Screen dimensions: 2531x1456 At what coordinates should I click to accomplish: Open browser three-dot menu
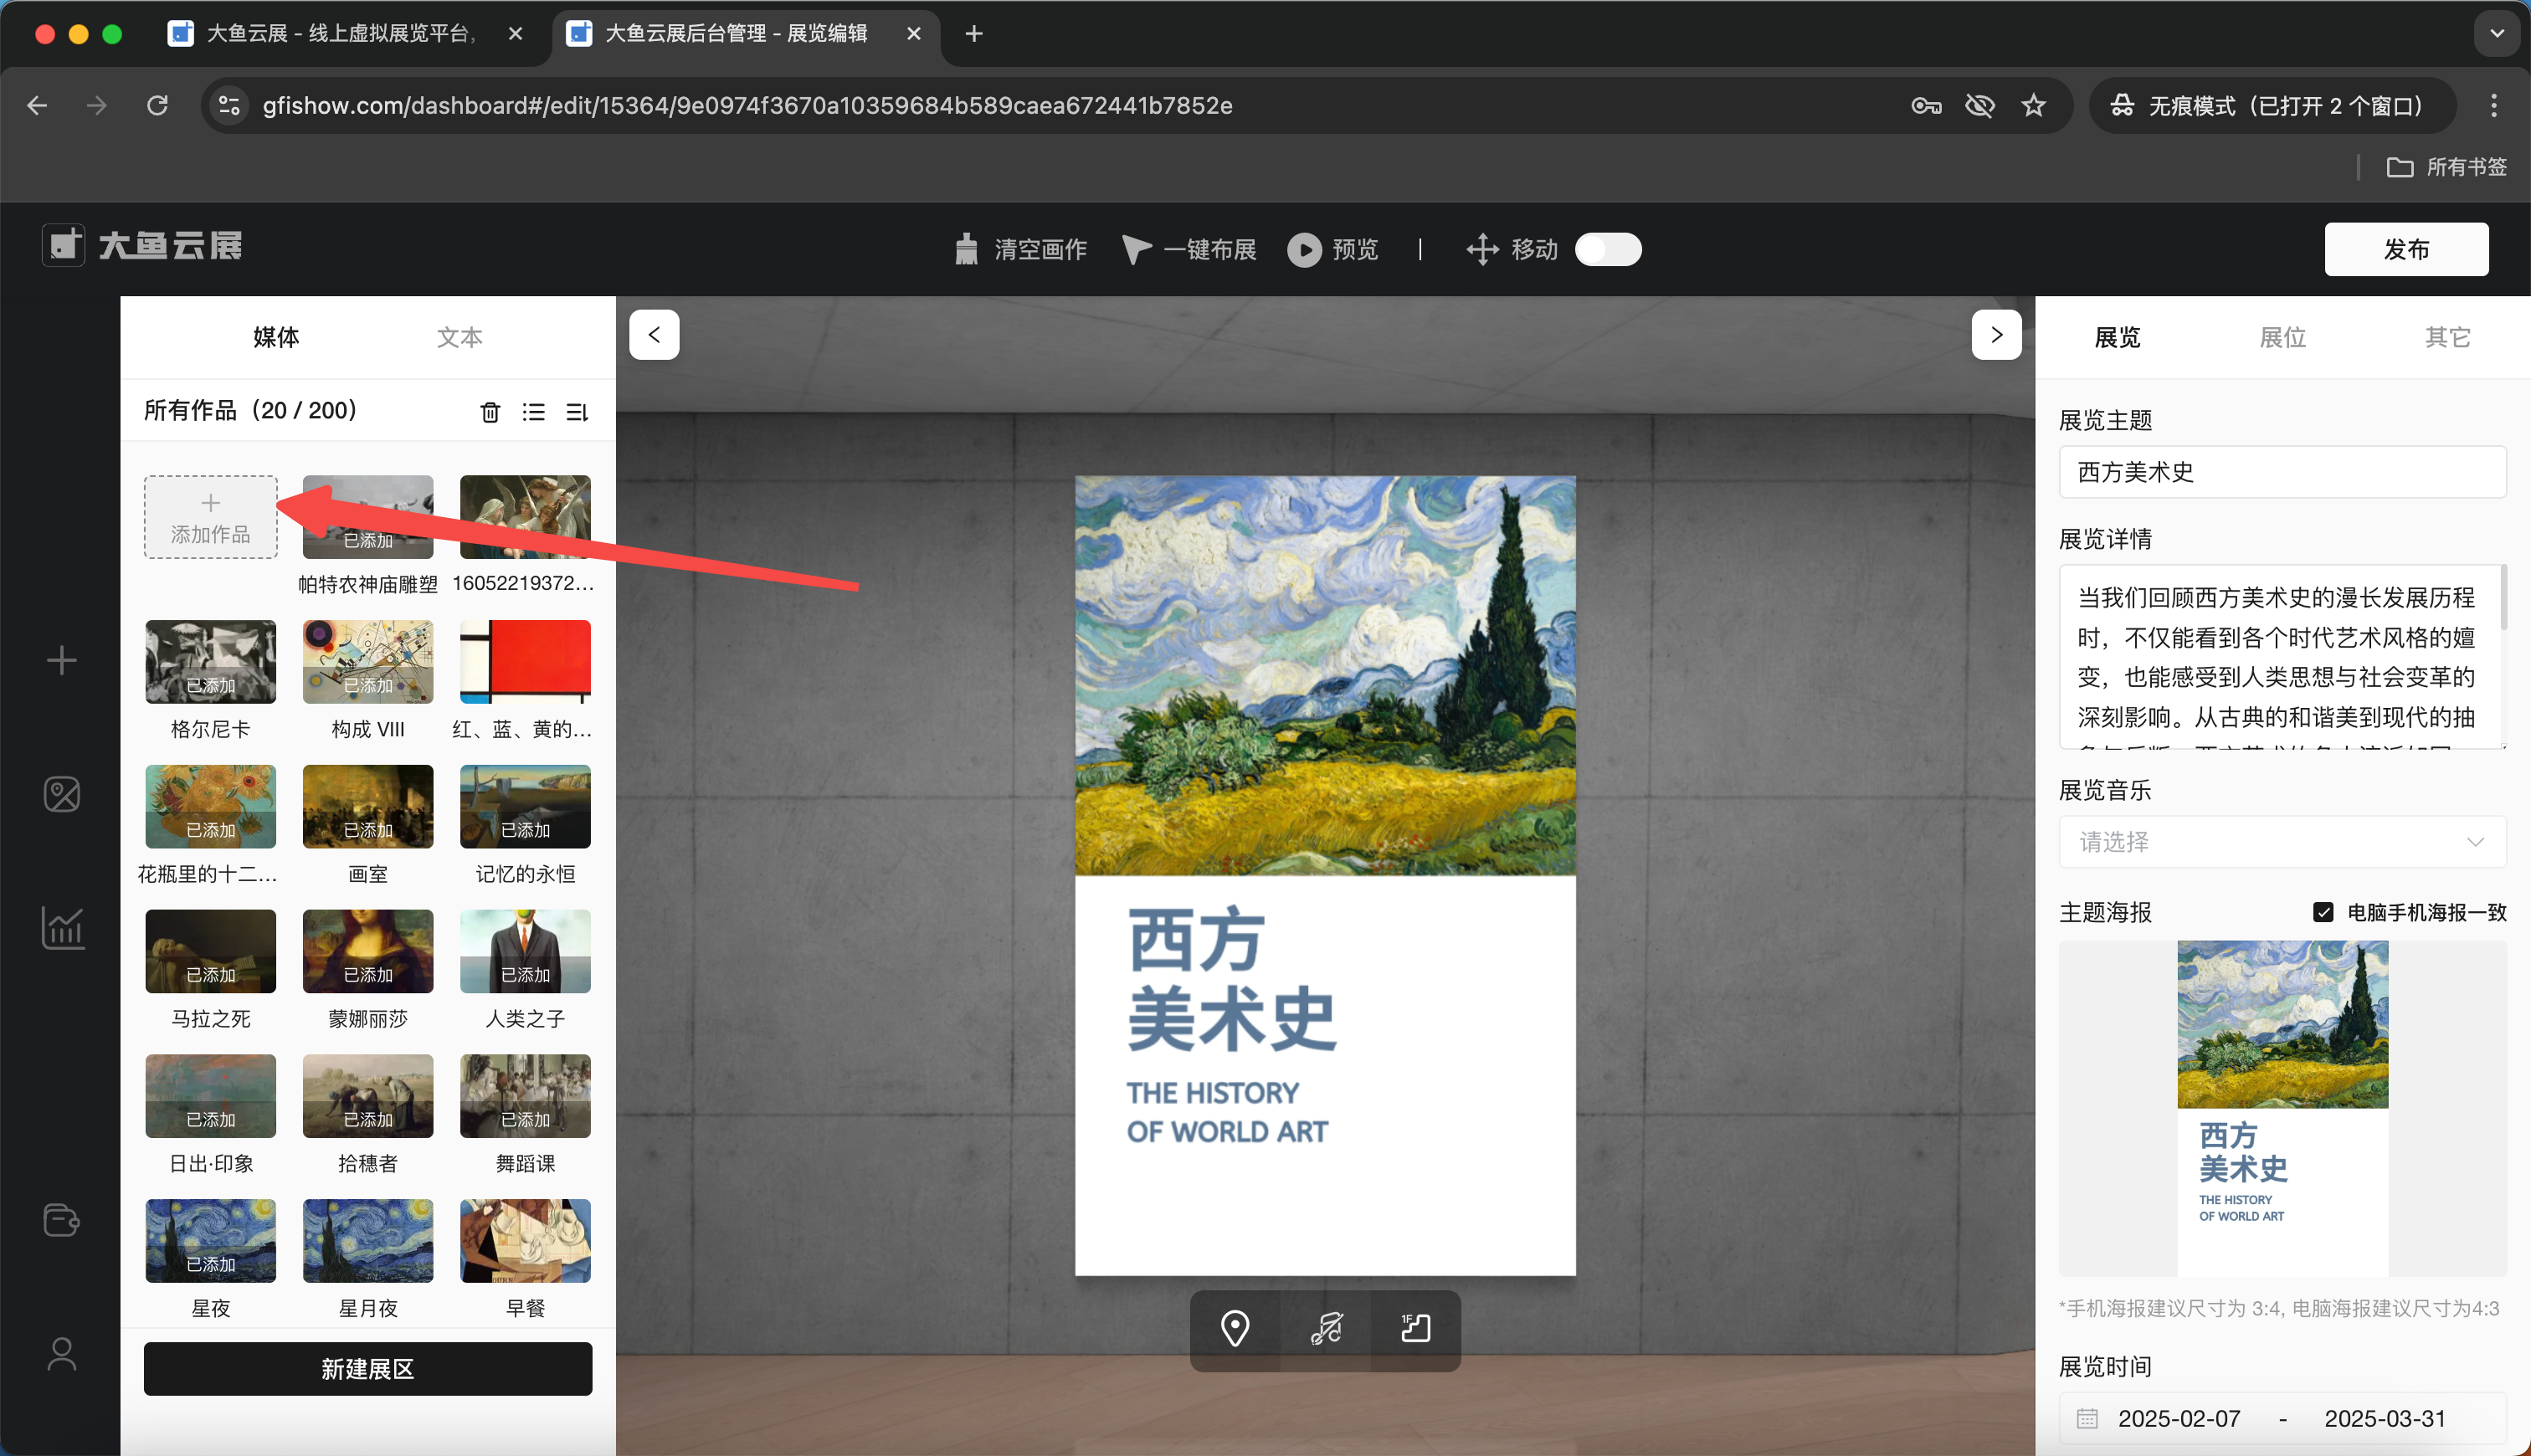(x=2493, y=105)
